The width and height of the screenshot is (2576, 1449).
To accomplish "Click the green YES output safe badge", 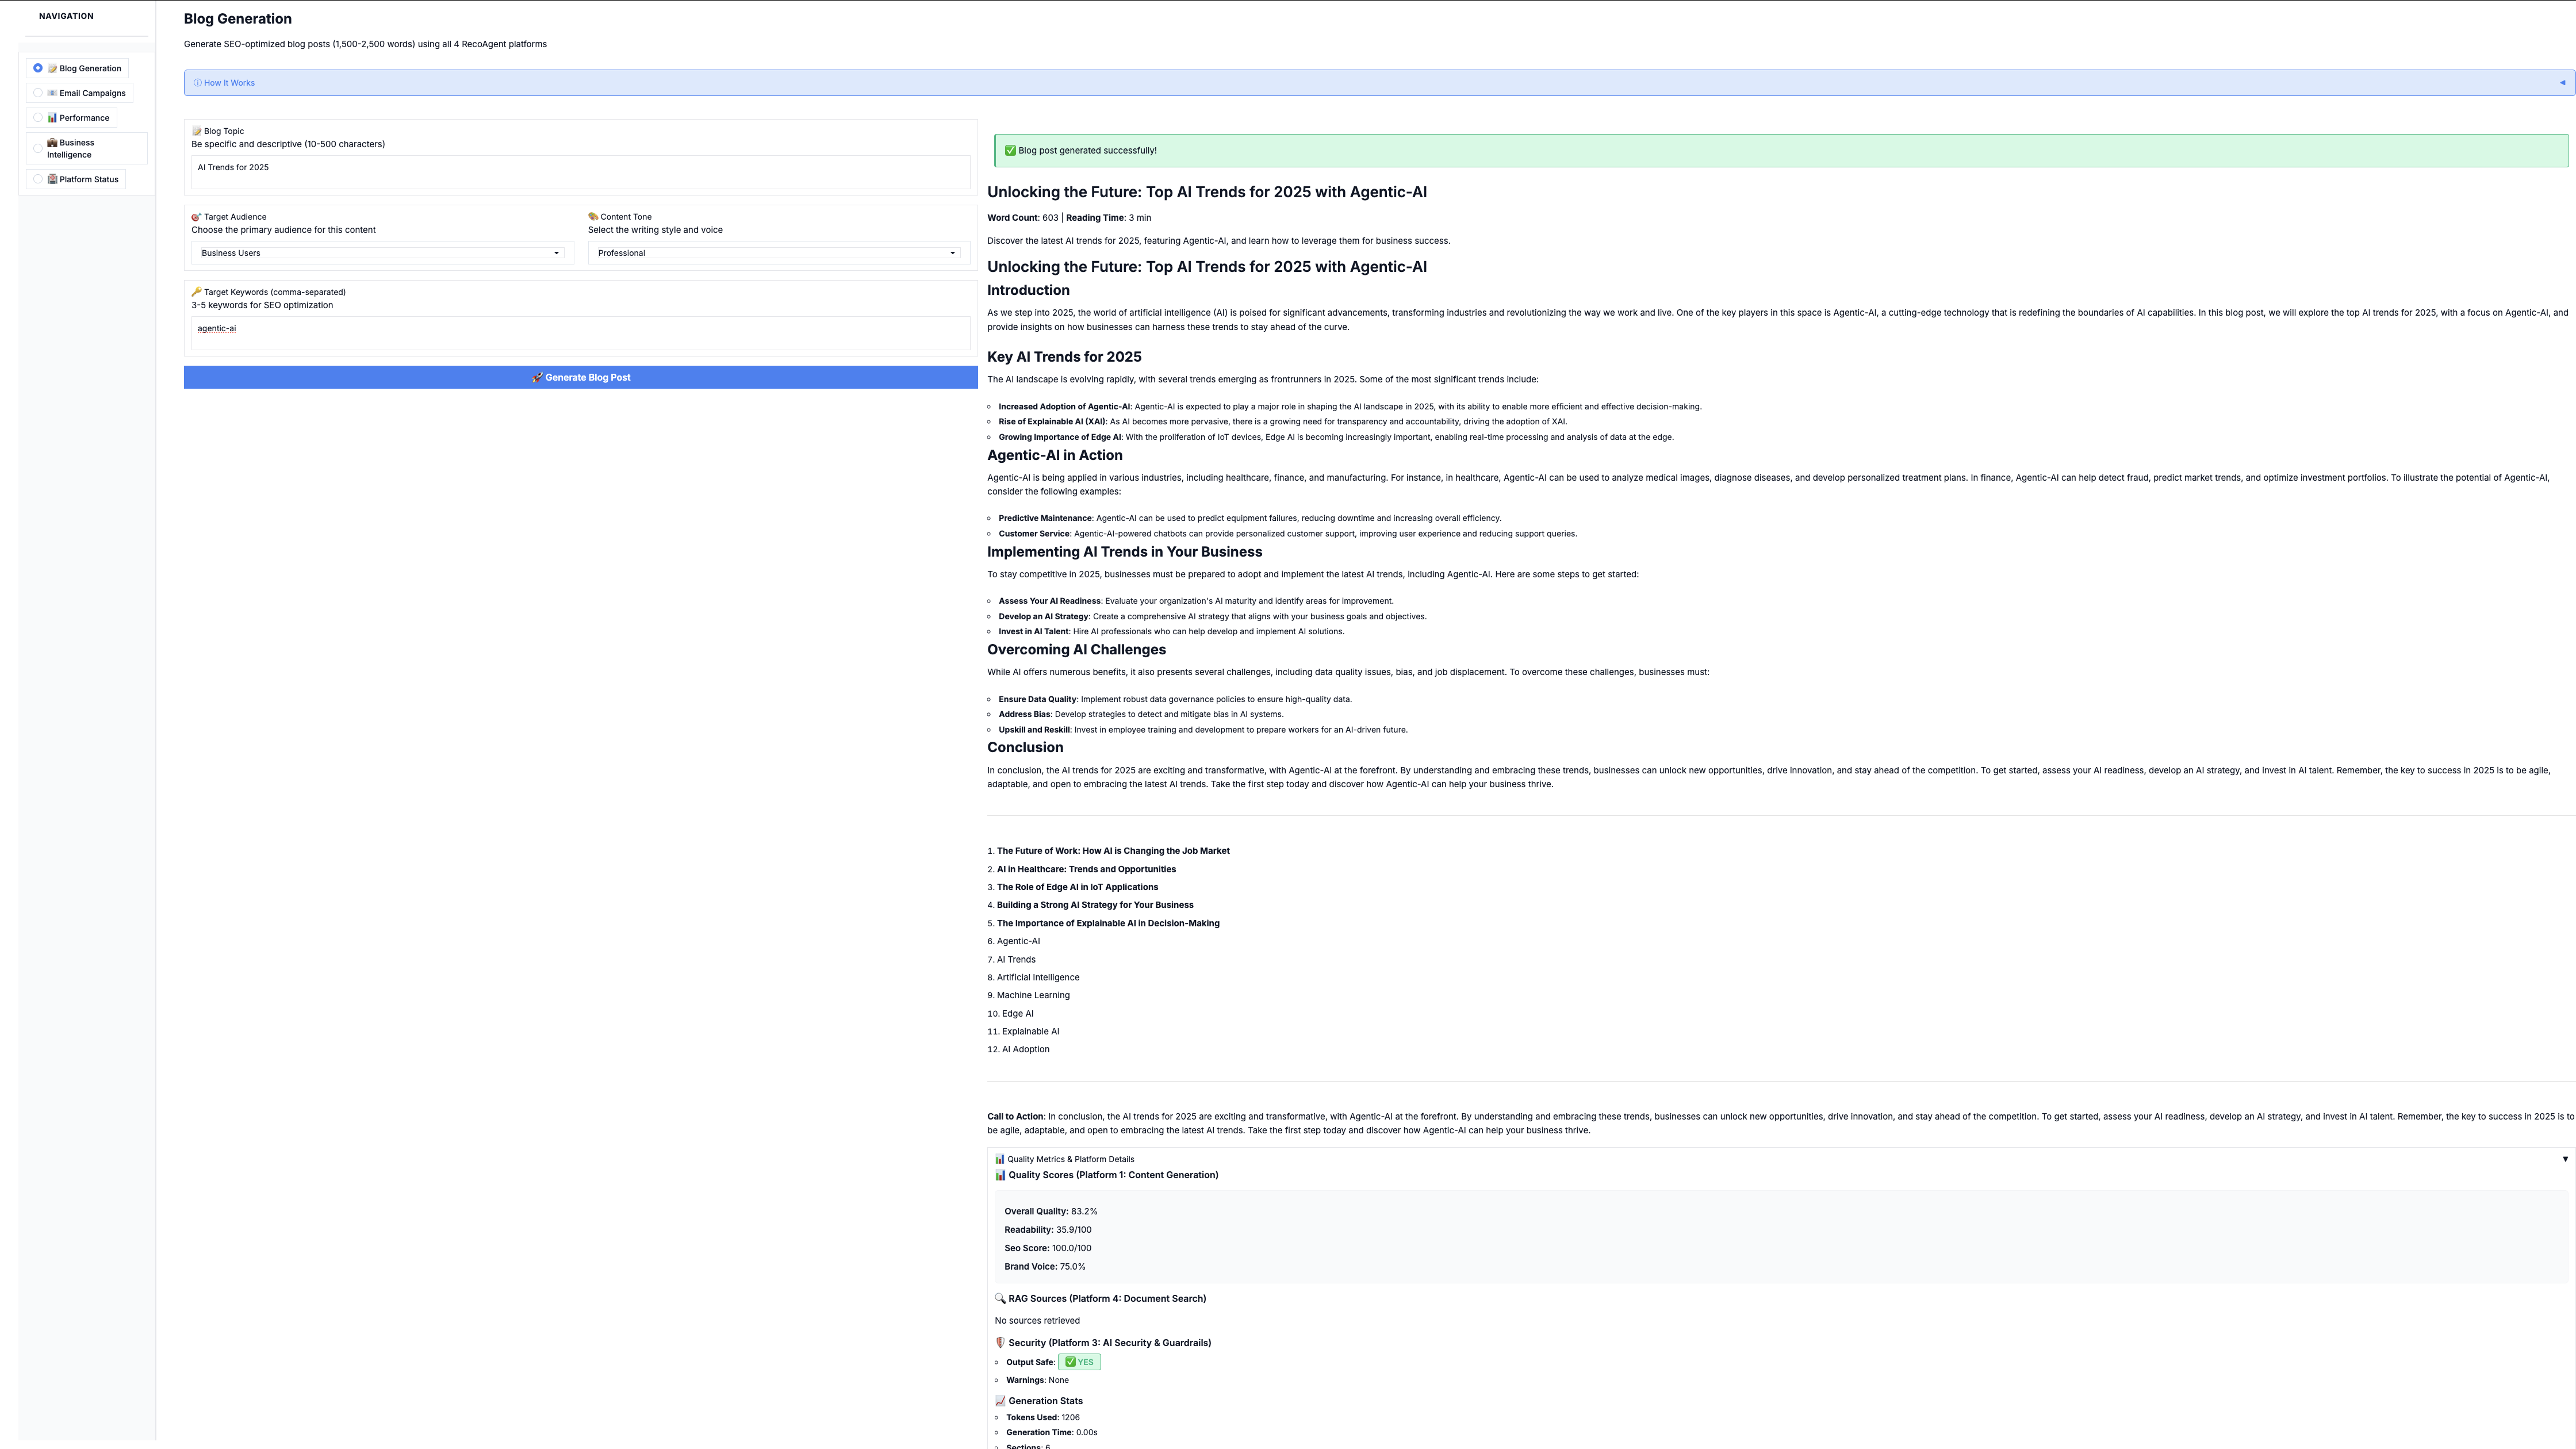I will tap(1079, 1362).
